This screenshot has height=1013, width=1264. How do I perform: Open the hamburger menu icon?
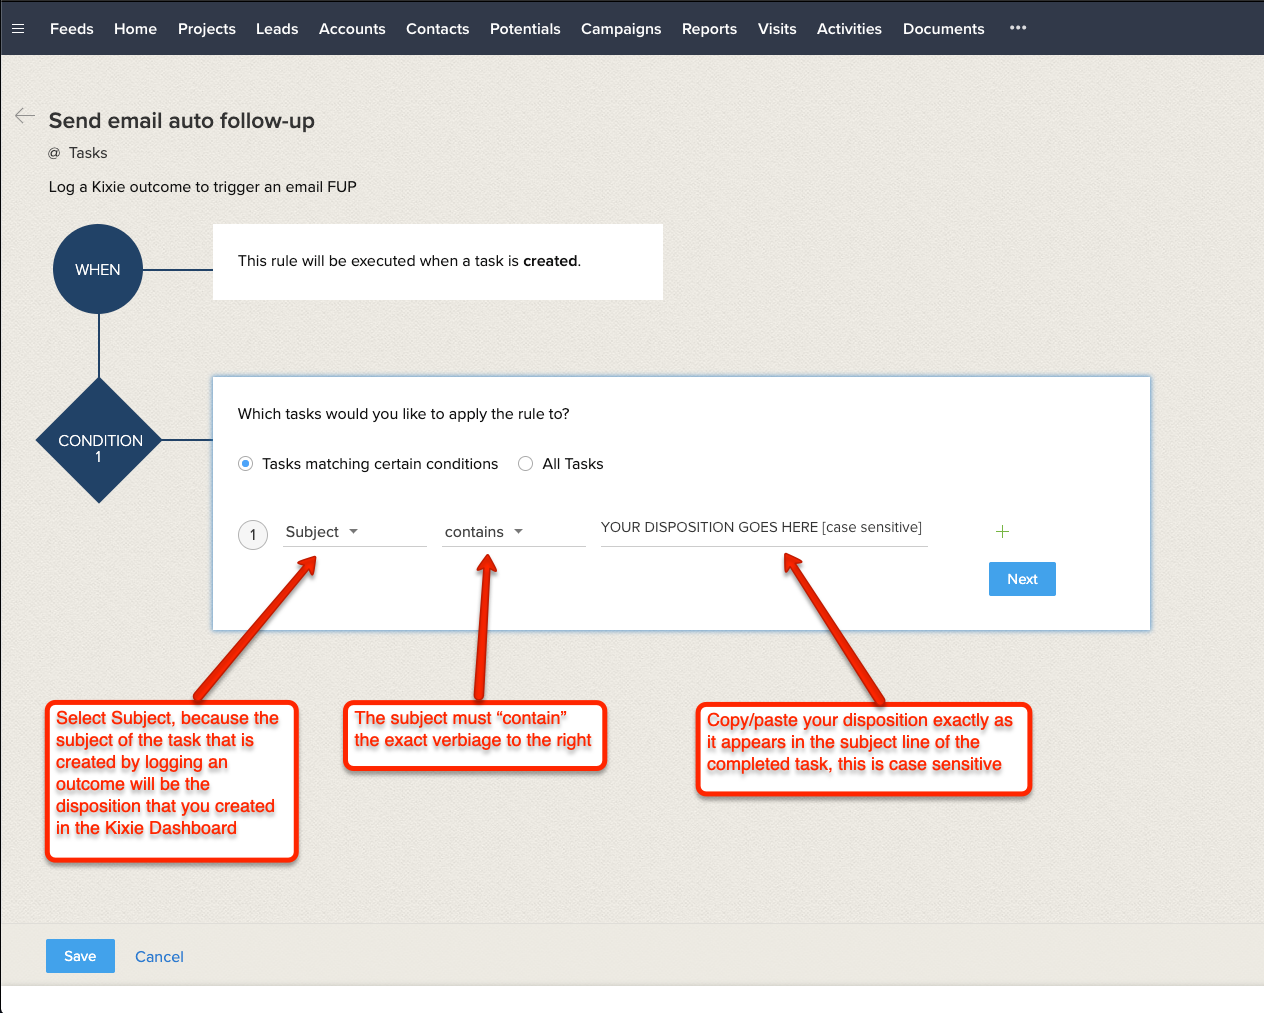(18, 29)
